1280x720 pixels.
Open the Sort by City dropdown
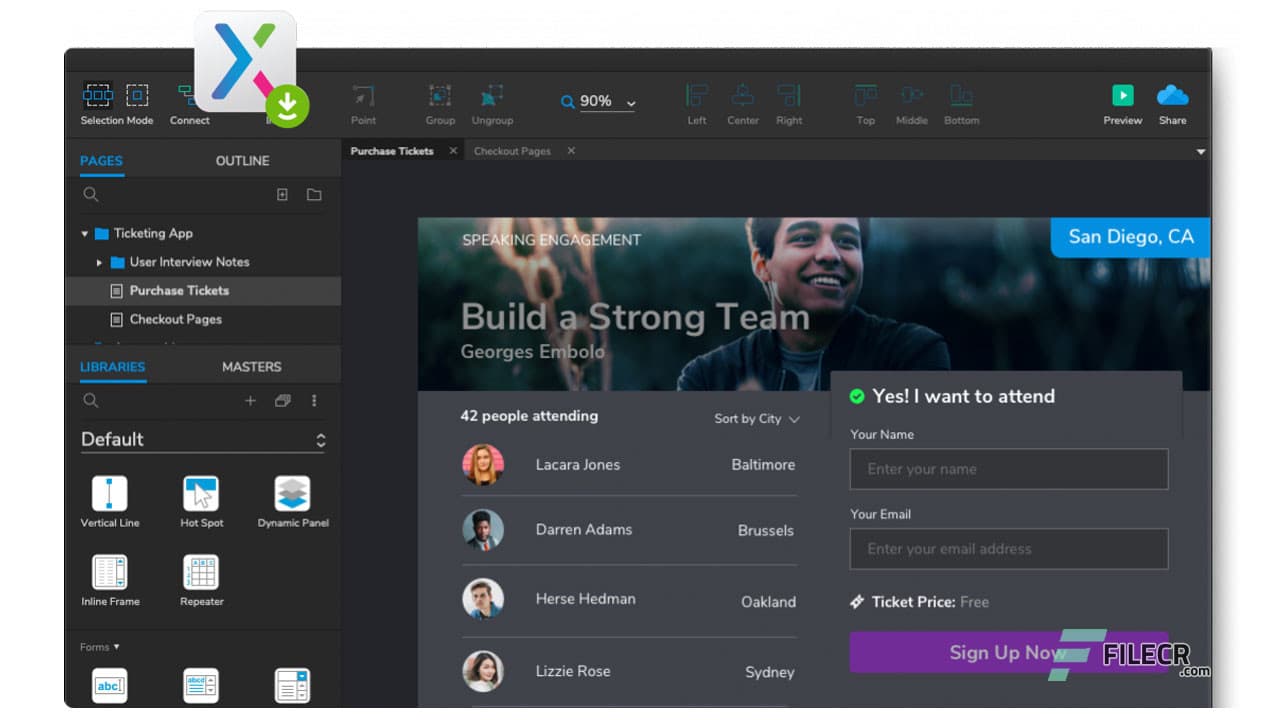755,419
